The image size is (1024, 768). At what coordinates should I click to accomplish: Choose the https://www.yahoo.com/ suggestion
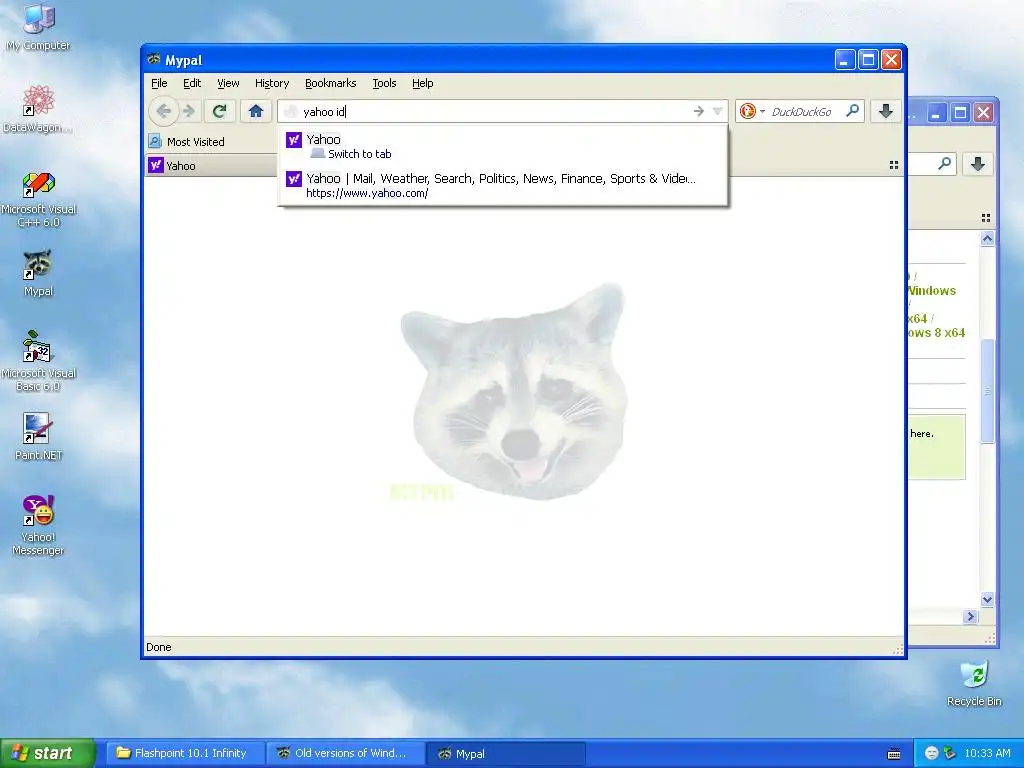(x=503, y=185)
